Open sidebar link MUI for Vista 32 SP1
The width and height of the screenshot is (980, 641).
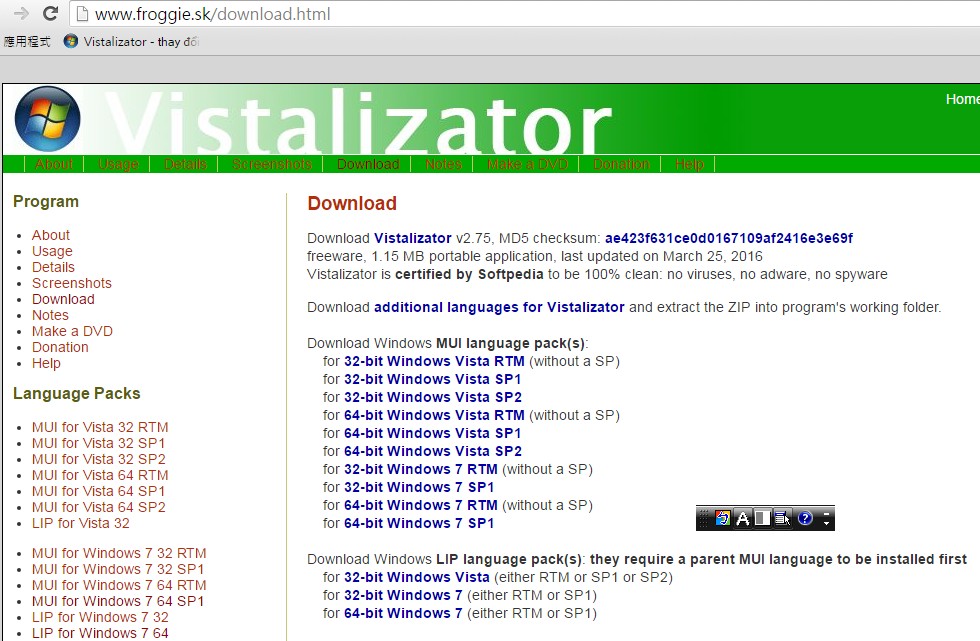tap(99, 444)
